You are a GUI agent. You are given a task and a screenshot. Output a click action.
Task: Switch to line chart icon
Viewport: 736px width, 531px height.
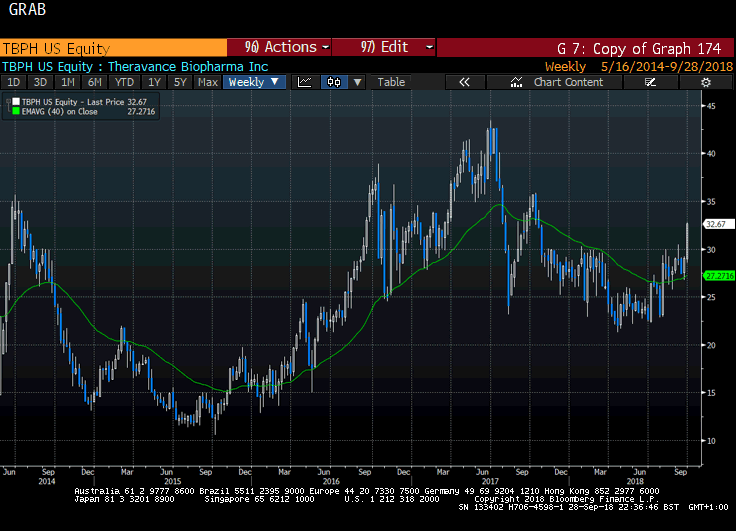[x=305, y=82]
